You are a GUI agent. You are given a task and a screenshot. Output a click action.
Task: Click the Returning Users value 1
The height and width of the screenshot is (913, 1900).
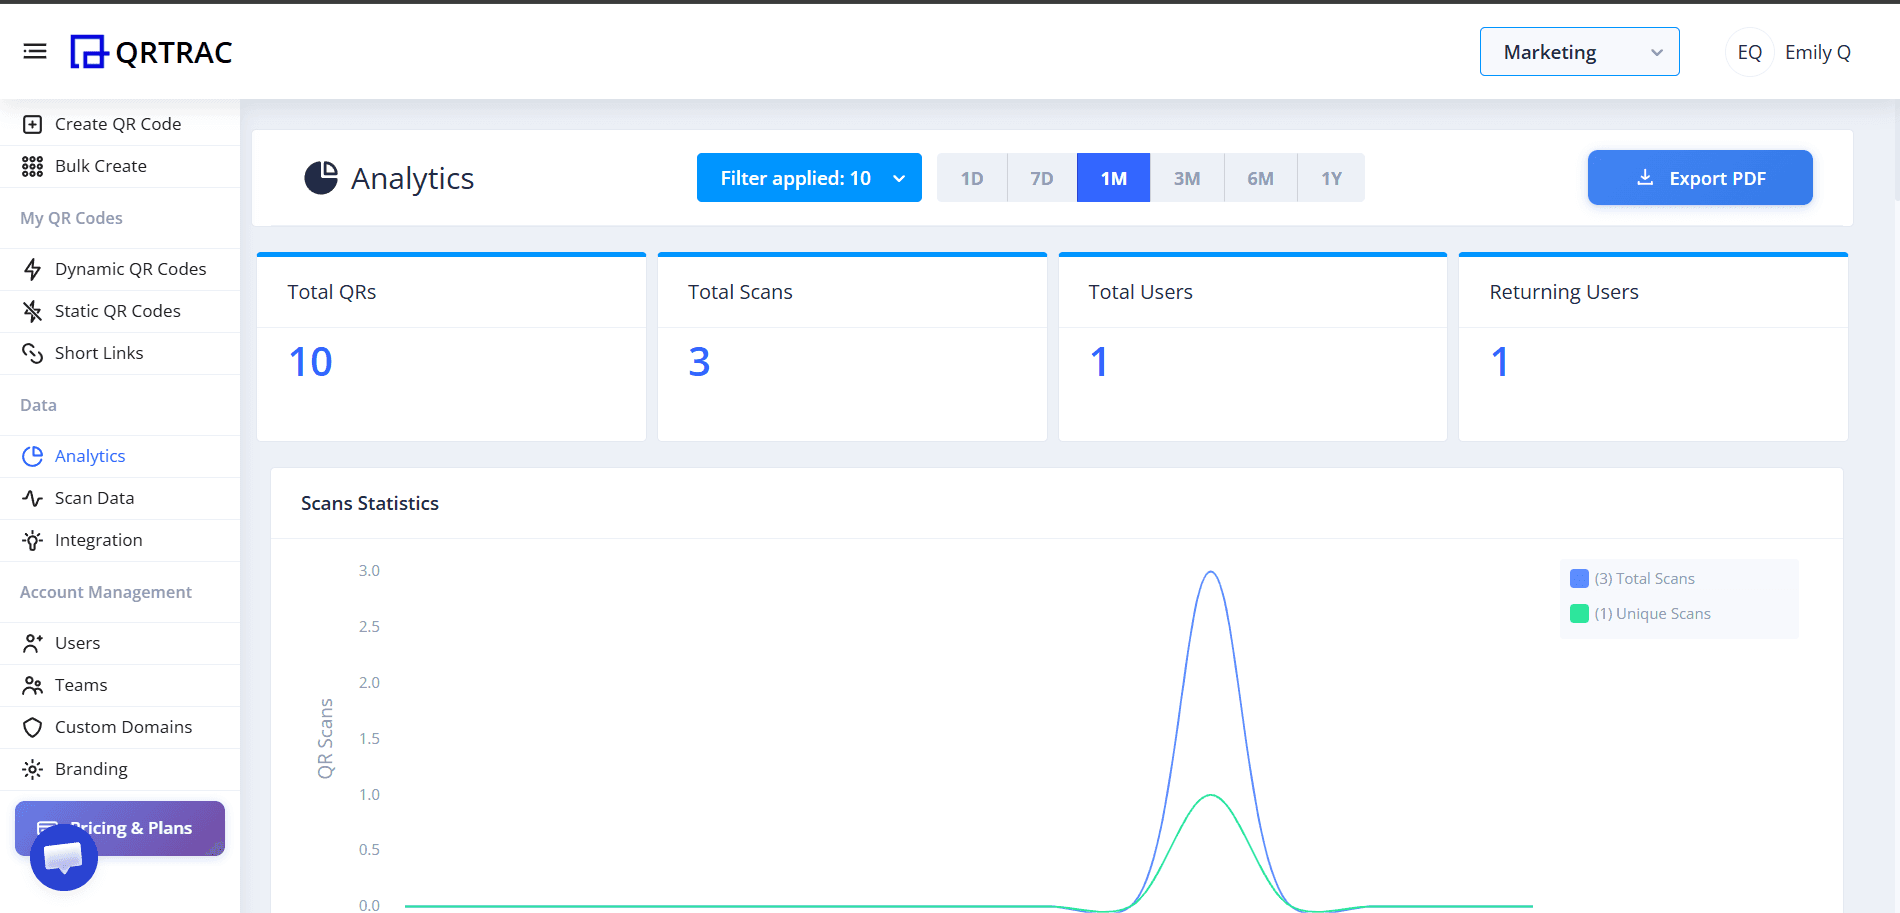click(1500, 362)
